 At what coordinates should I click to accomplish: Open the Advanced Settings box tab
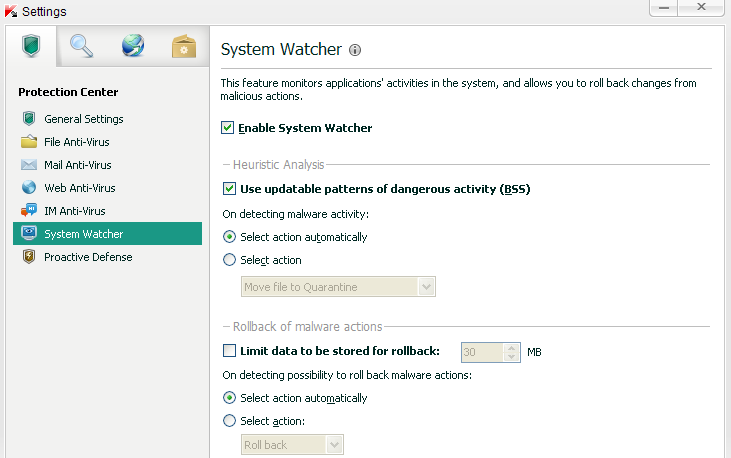click(184, 46)
